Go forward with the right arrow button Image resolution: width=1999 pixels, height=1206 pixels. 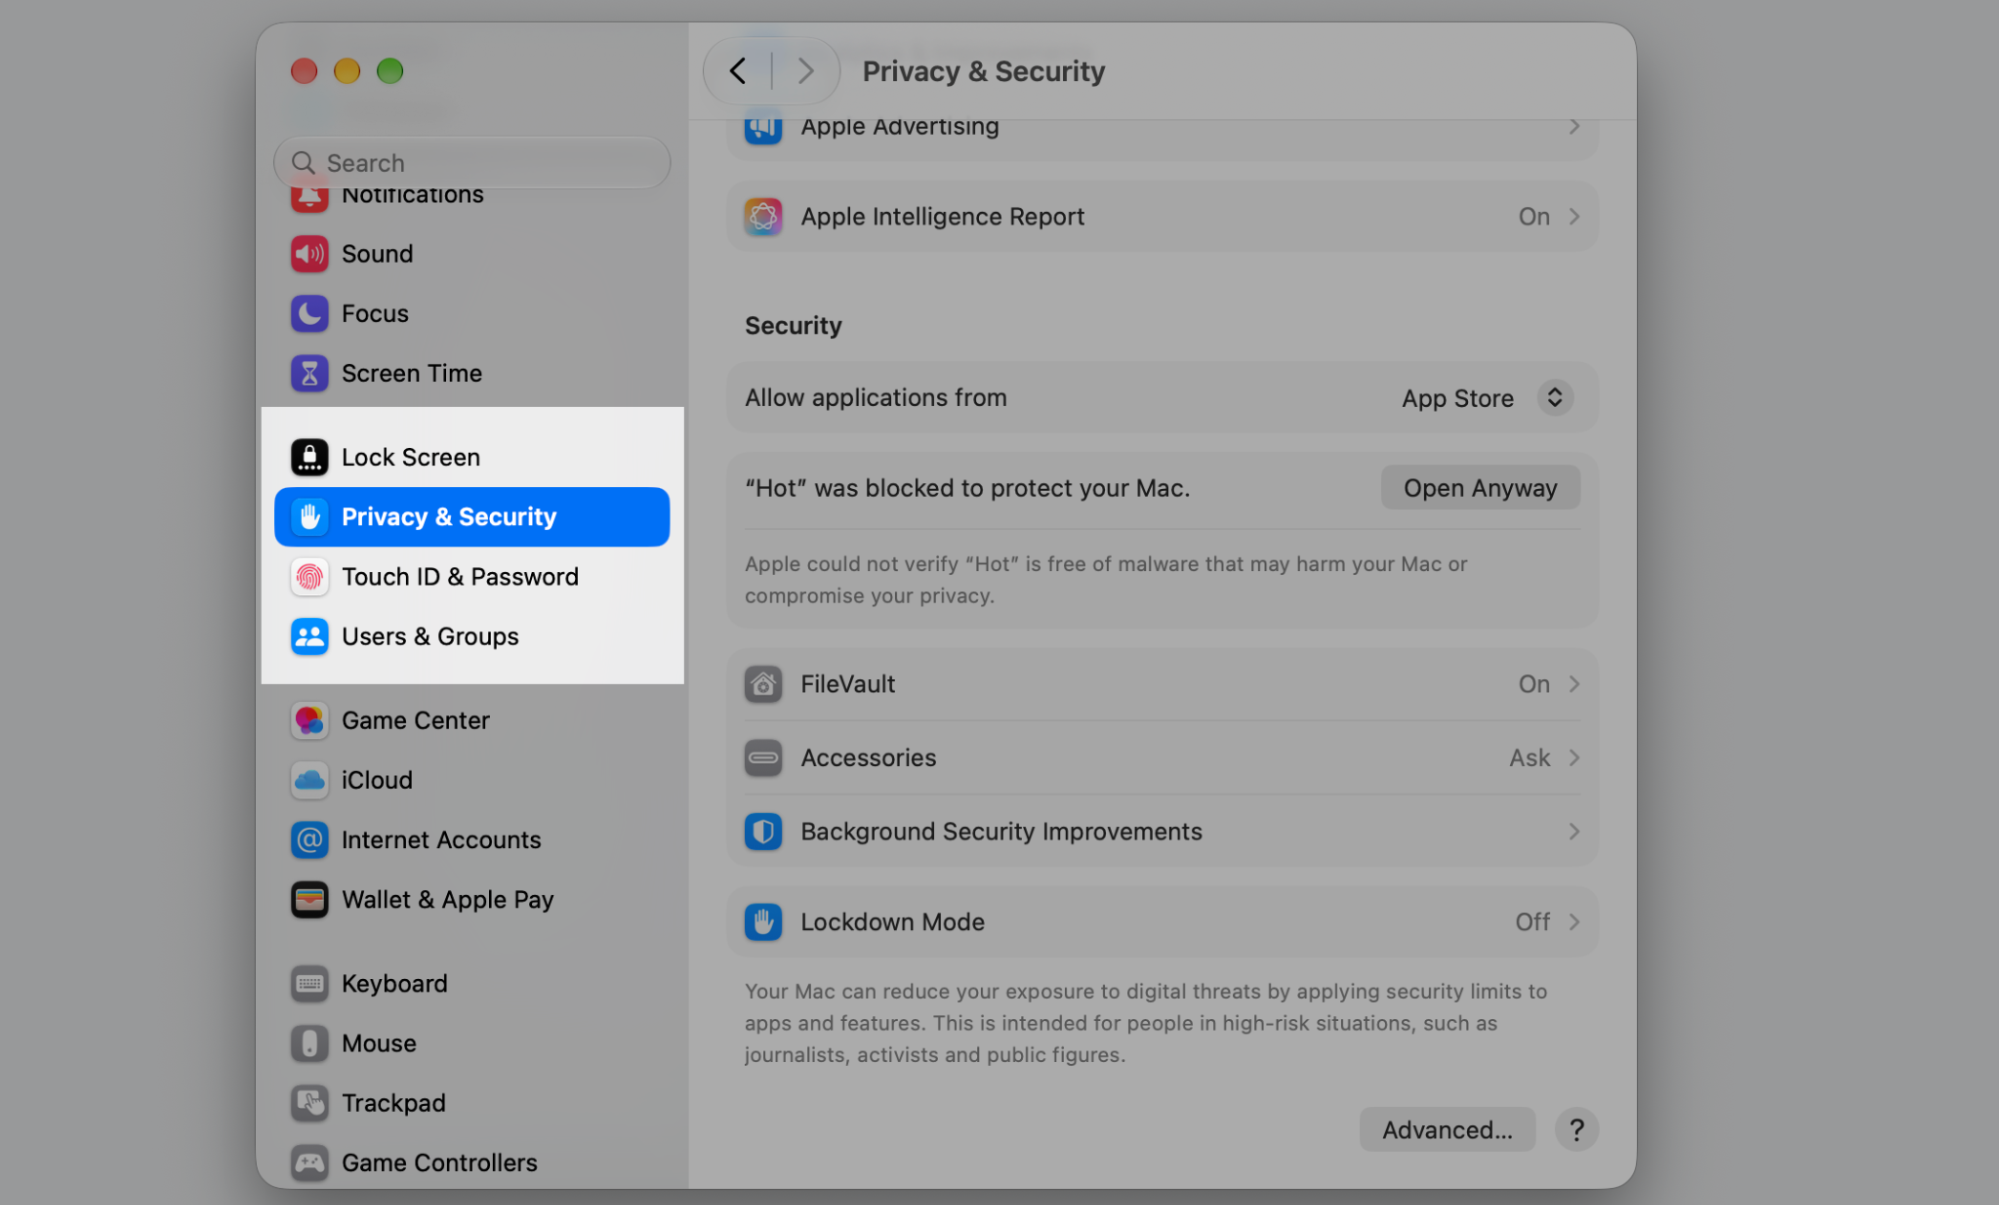point(805,71)
